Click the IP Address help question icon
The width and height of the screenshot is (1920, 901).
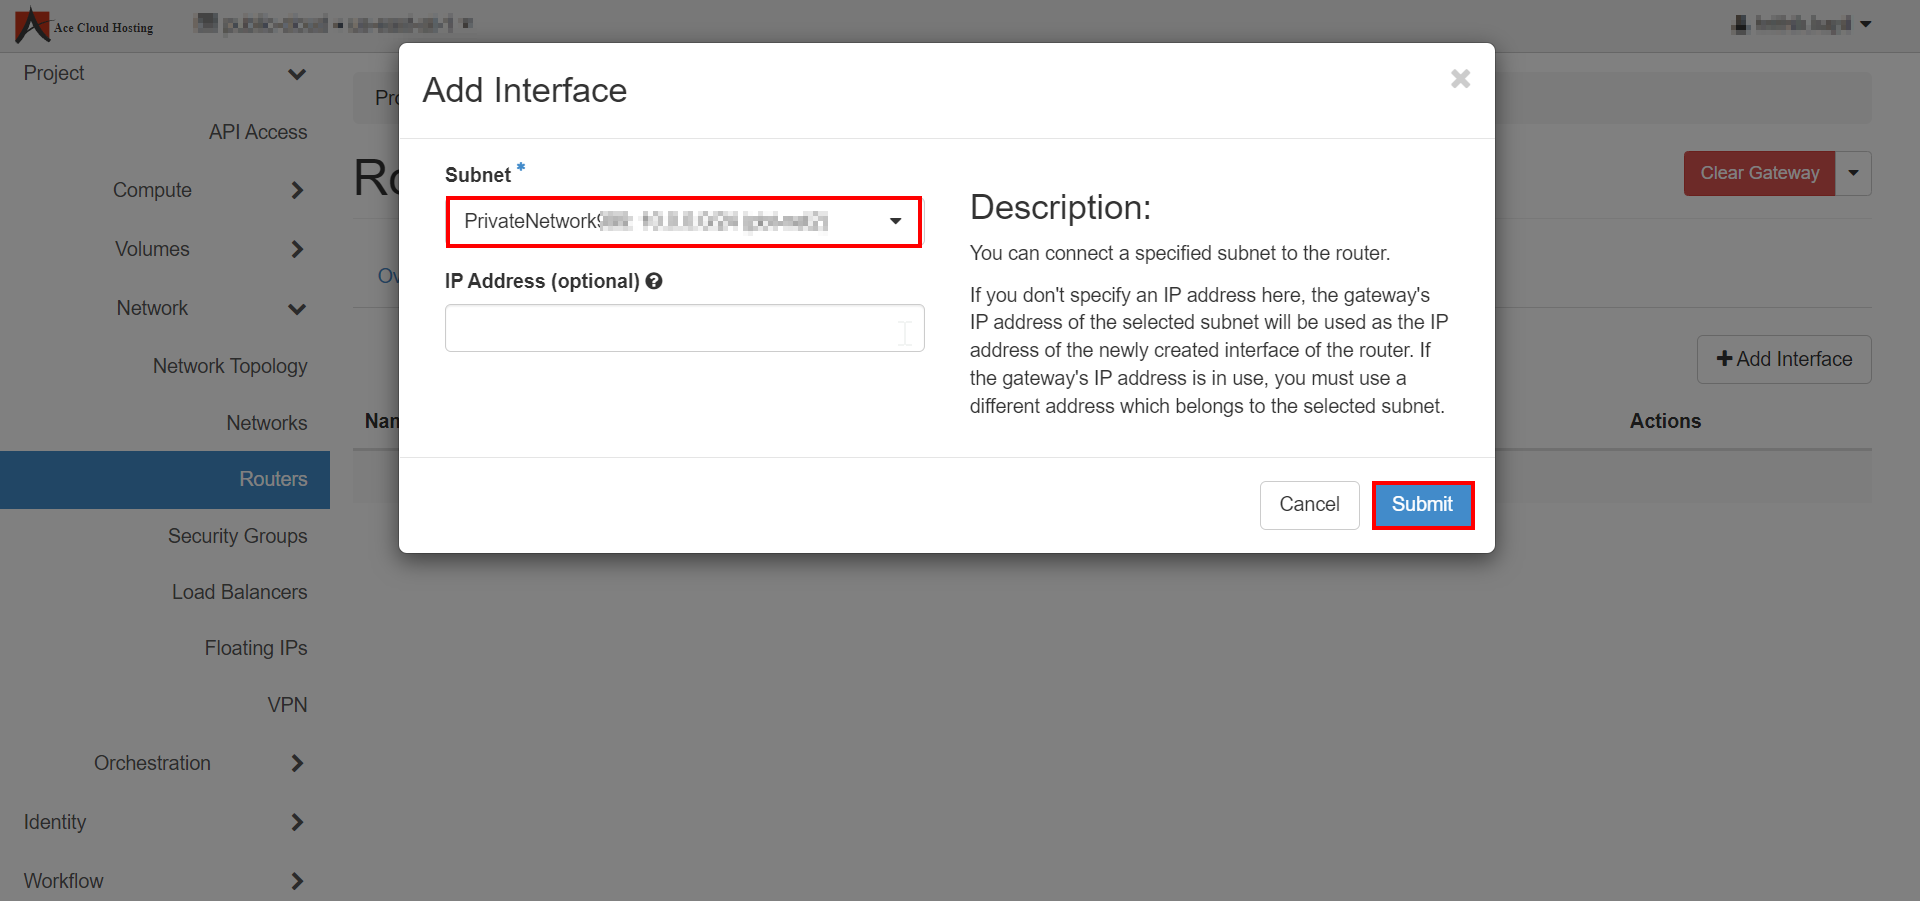tap(654, 281)
